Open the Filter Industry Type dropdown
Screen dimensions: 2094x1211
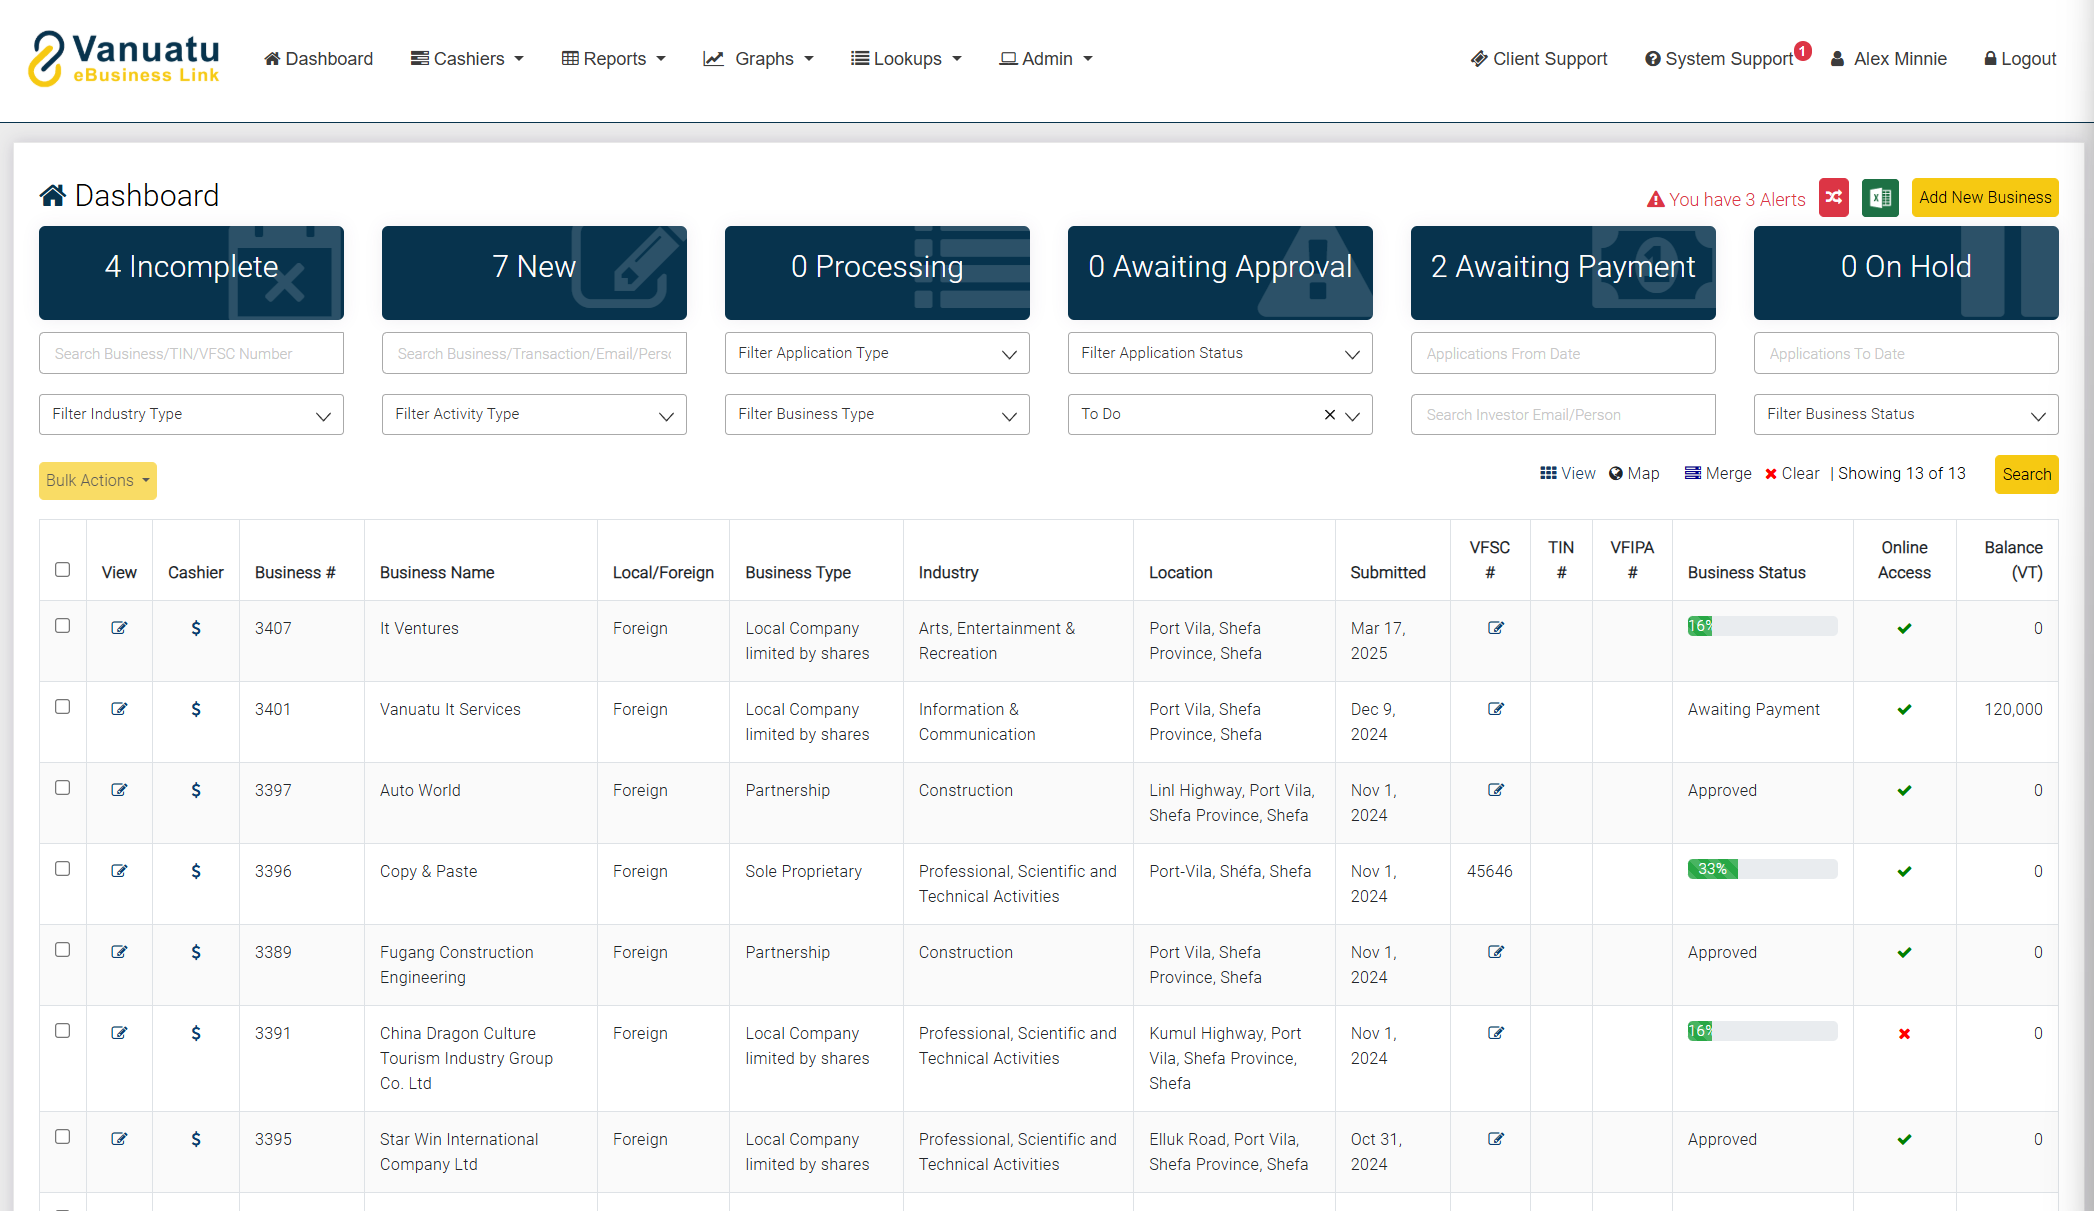(191, 414)
